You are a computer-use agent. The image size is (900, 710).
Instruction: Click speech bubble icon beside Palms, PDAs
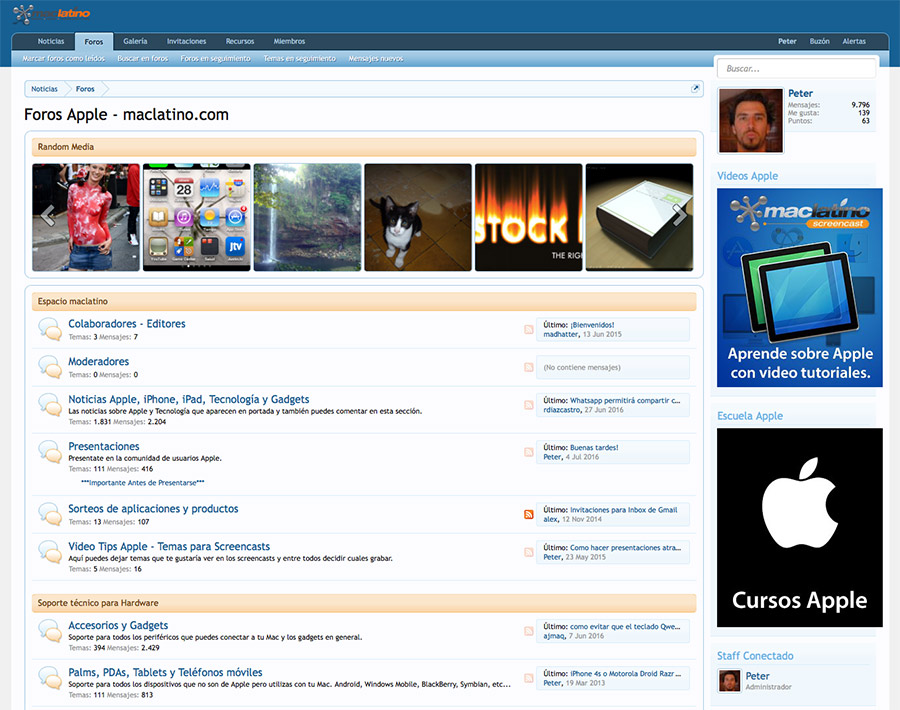coord(51,678)
